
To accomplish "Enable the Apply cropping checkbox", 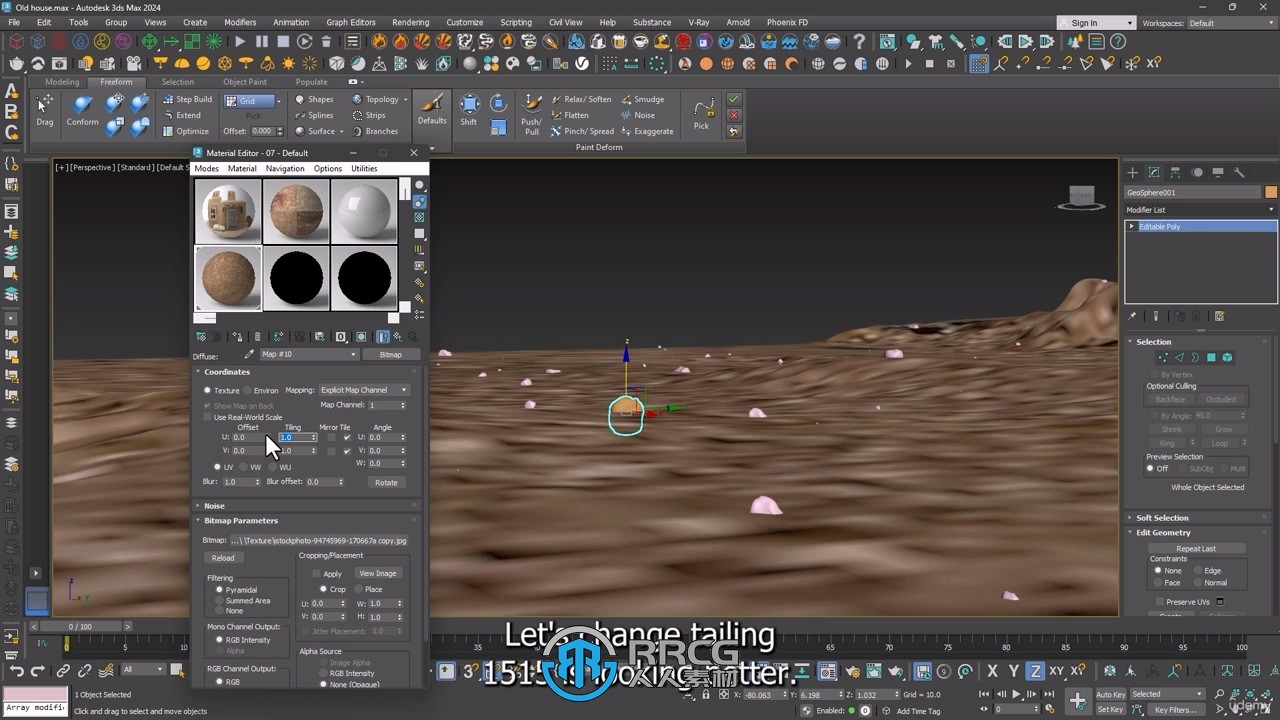I will (x=316, y=574).
